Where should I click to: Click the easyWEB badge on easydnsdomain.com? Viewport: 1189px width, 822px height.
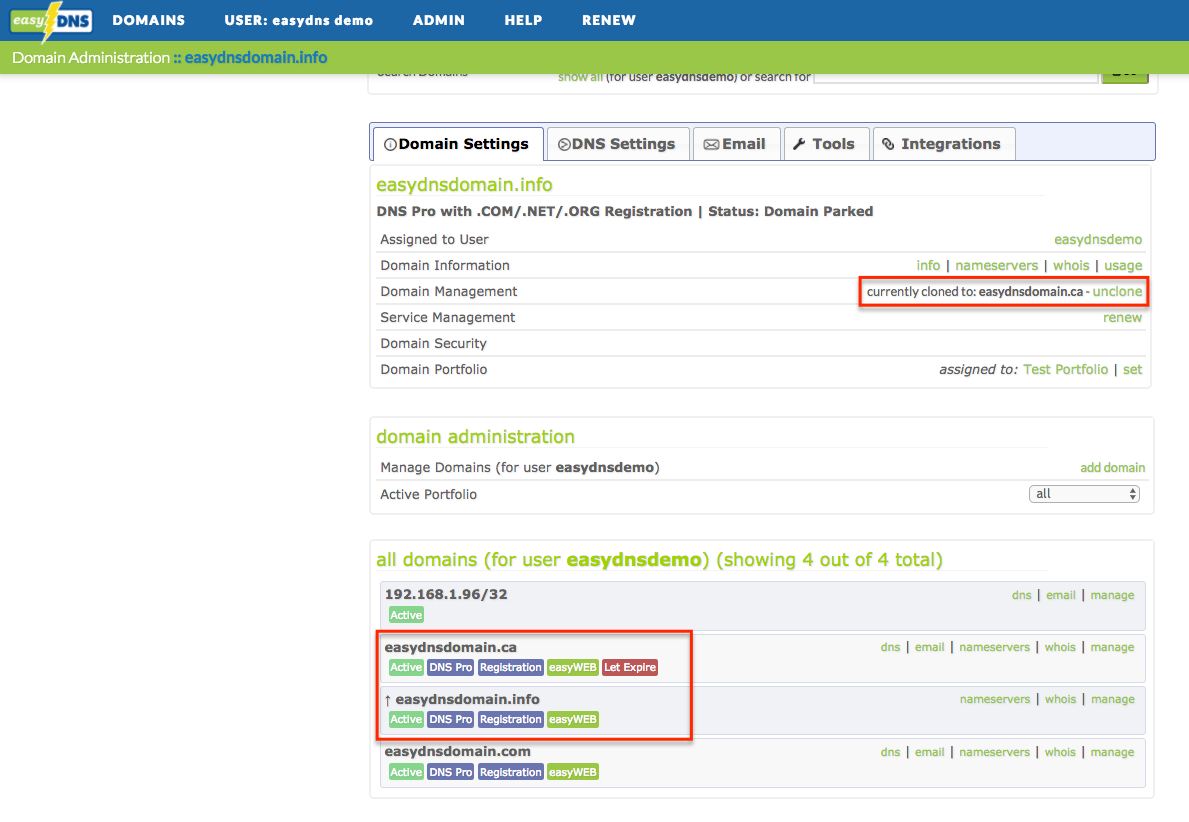(x=573, y=772)
